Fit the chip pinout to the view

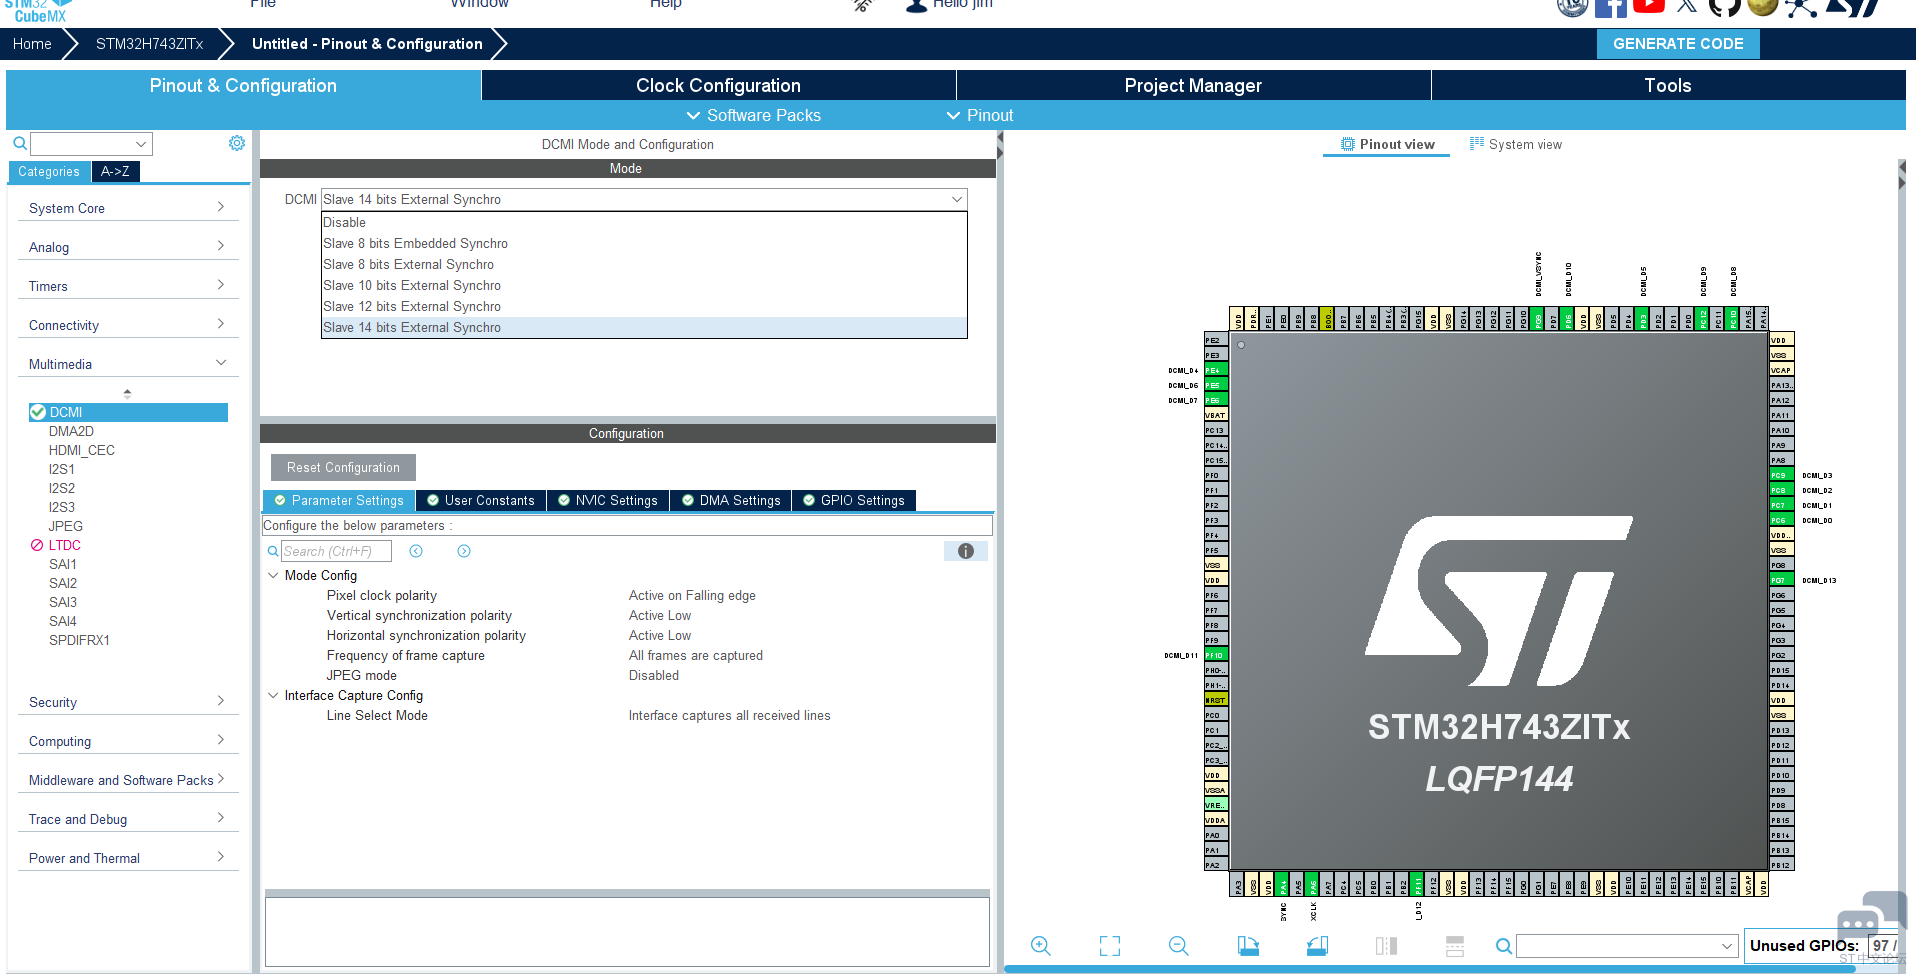1110,946
